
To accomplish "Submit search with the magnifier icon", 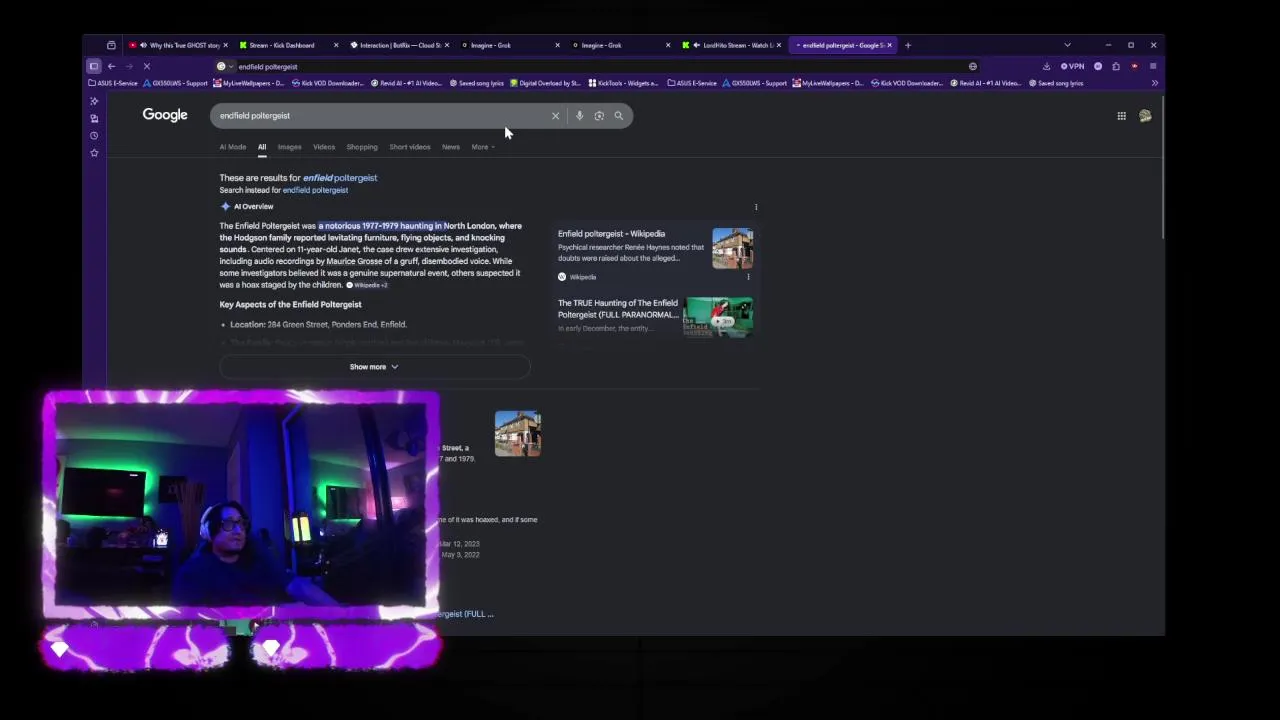I will [x=619, y=116].
